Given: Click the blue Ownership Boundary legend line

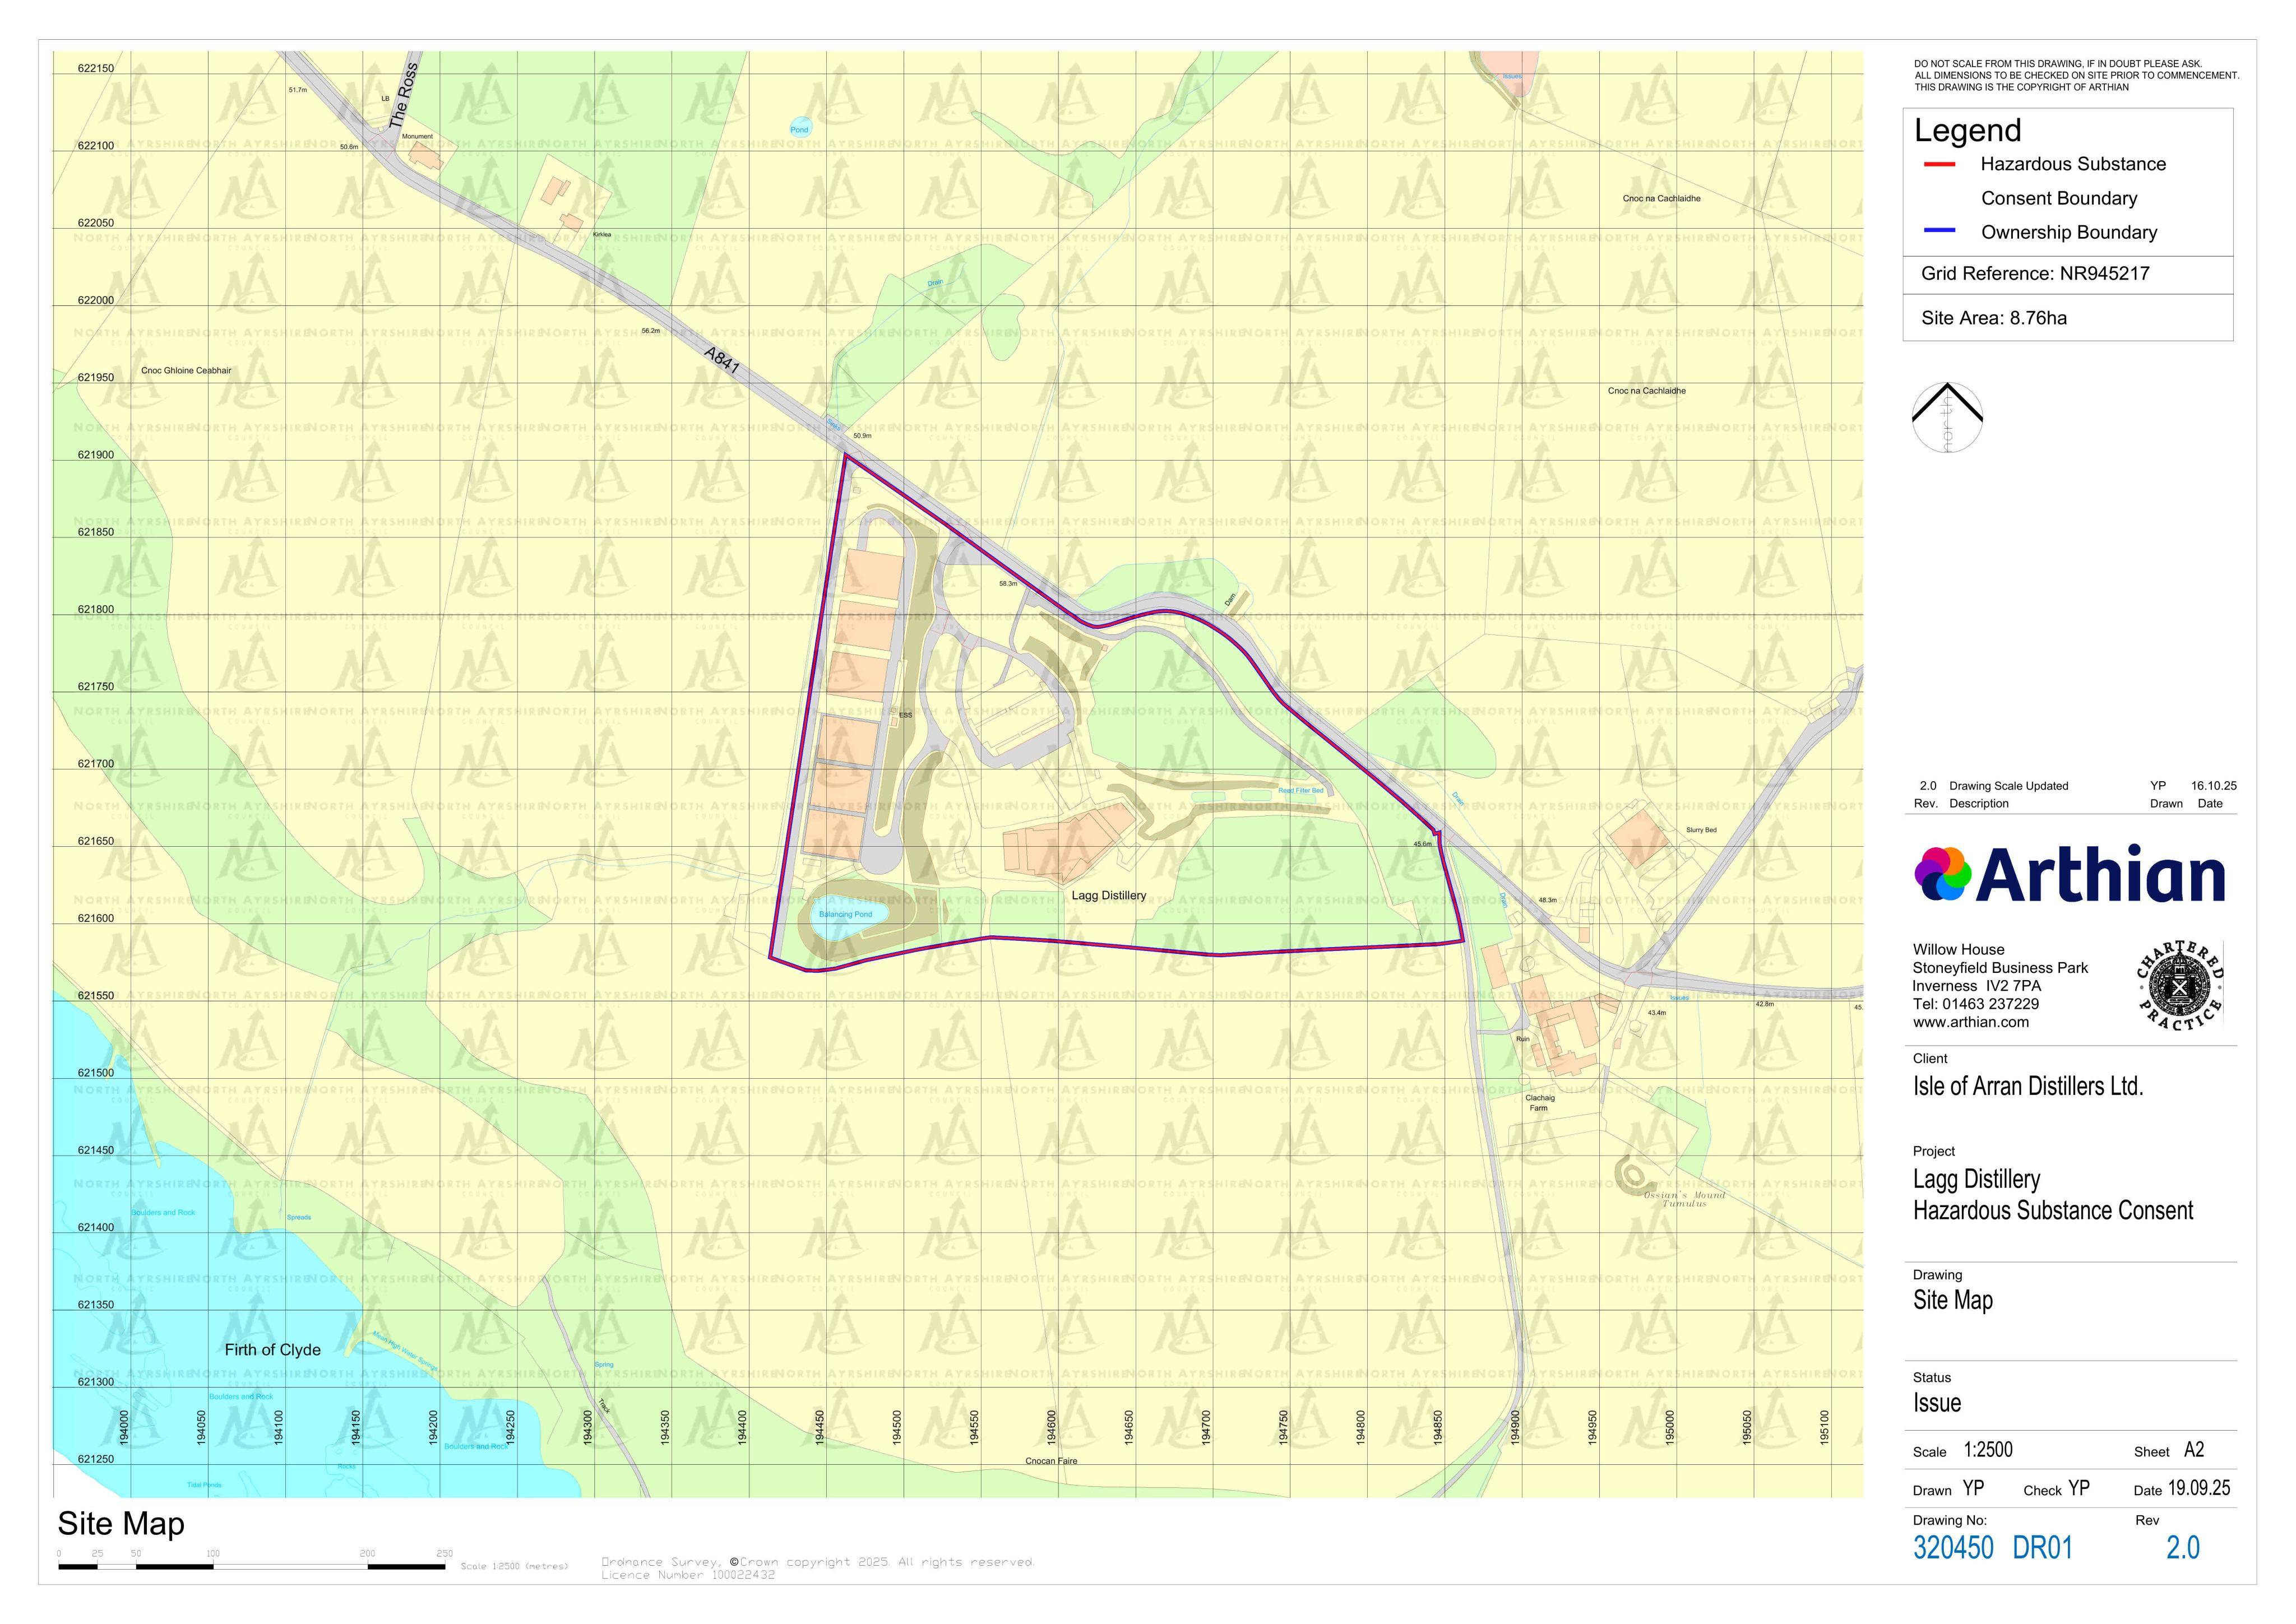Looking at the screenshot, I should (x=1939, y=231).
